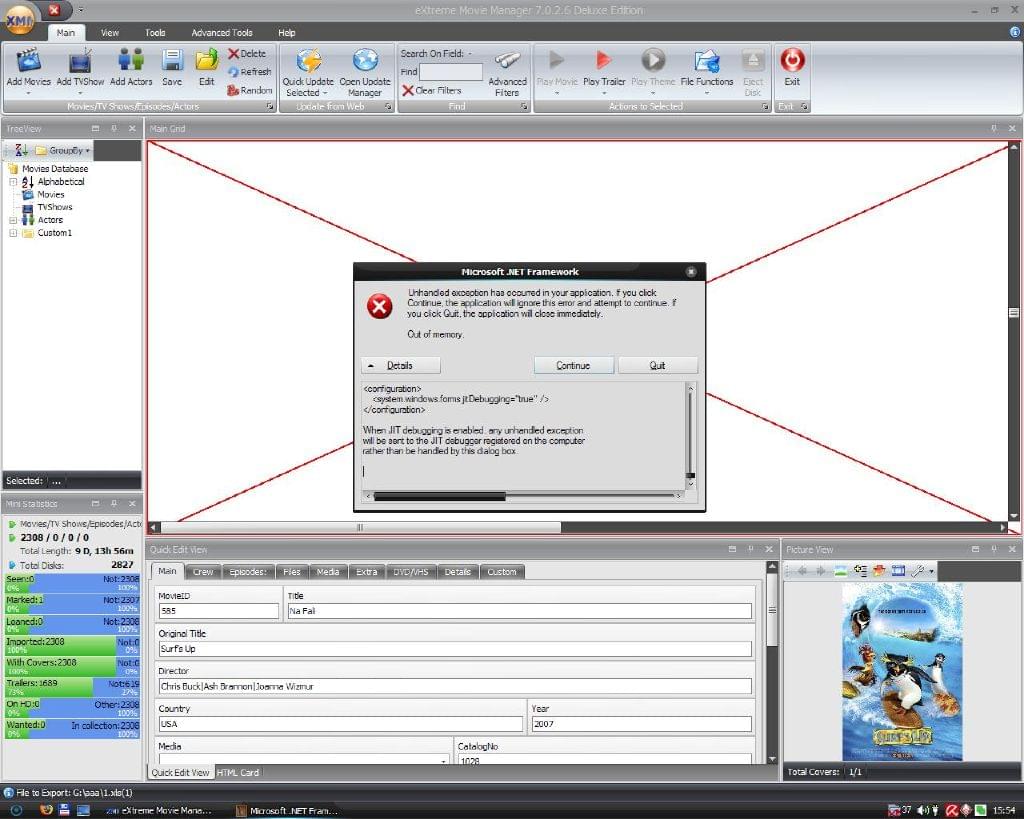This screenshot has width=1024, height=819.
Task: Click the next cover arrow in Picture View
Action: pyautogui.click(x=821, y=571)
